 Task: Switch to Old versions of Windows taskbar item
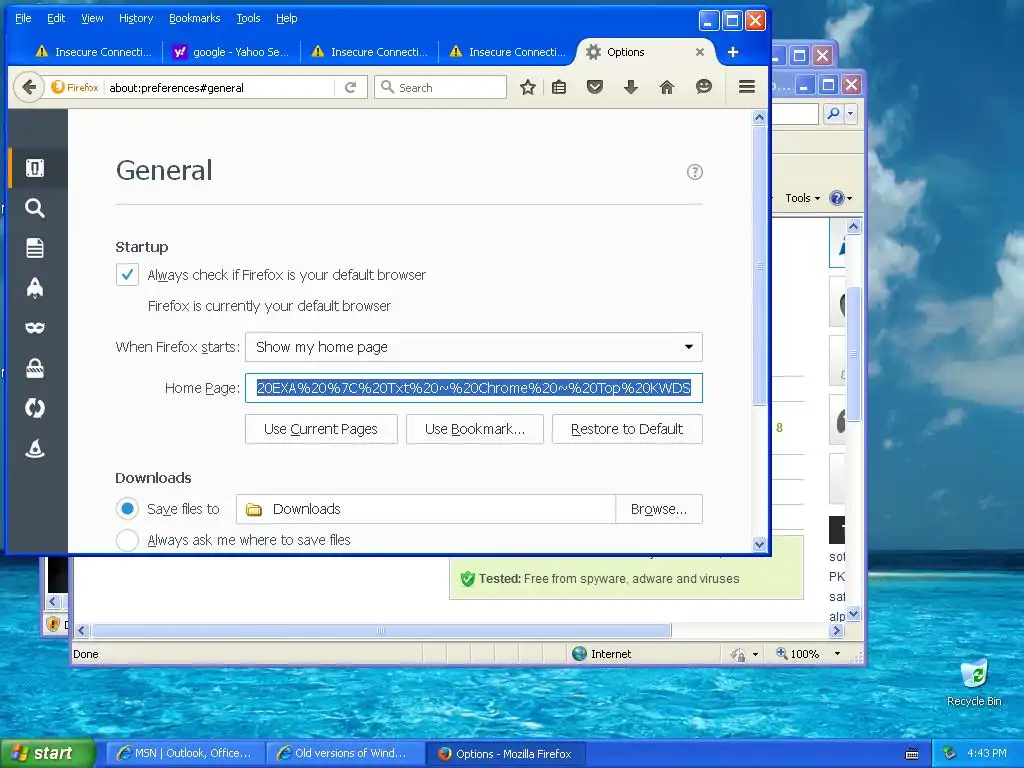pos(345,754)
